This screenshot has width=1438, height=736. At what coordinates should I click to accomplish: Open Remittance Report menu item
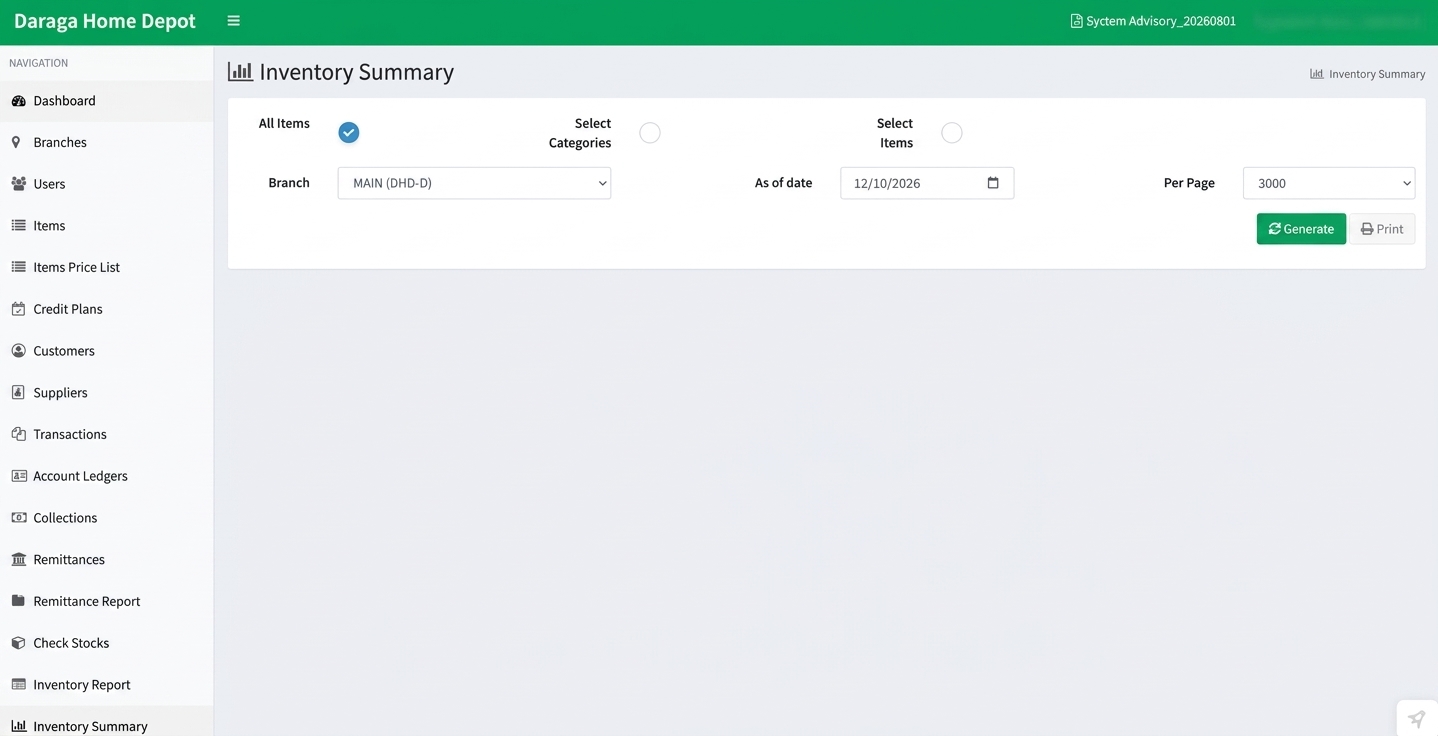point(106,601)
